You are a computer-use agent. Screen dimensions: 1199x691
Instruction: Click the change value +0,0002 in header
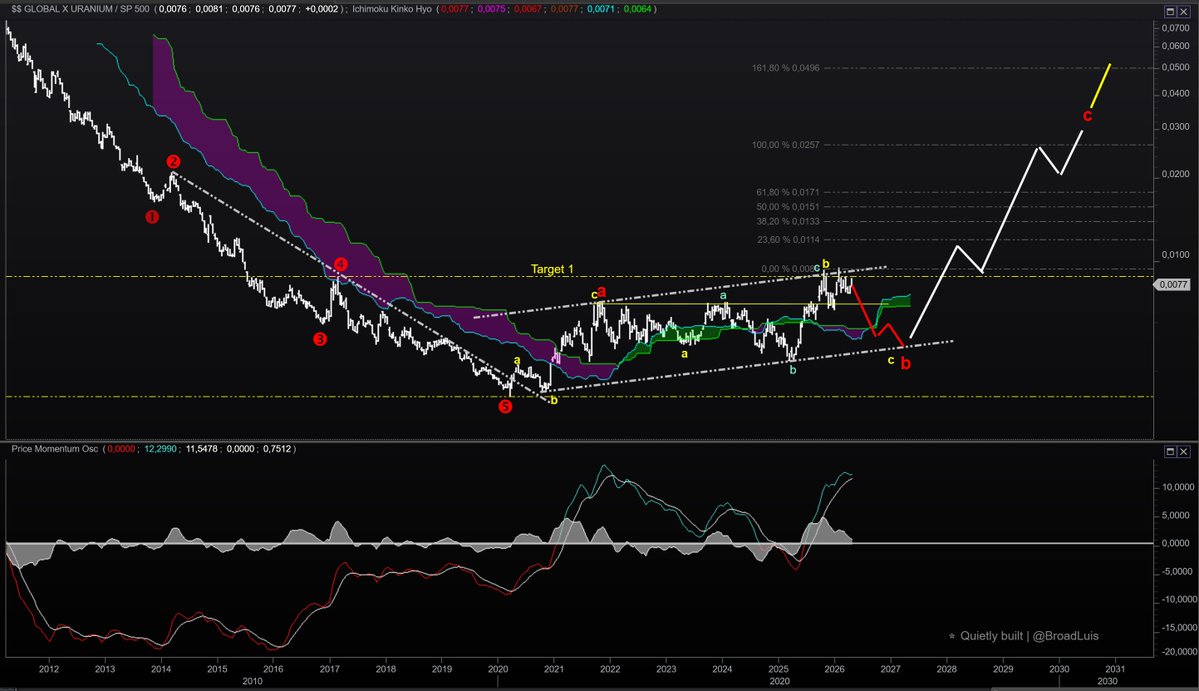click(x=320, y=9)
